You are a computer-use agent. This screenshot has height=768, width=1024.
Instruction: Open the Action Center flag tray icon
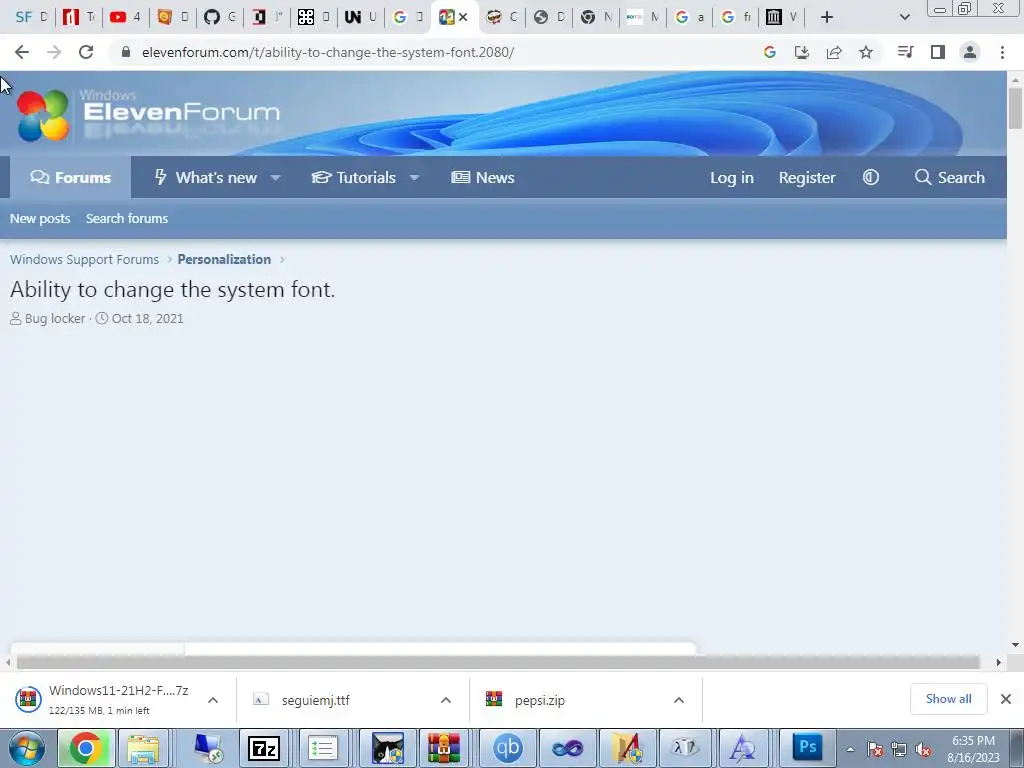(x=875, y=749)
